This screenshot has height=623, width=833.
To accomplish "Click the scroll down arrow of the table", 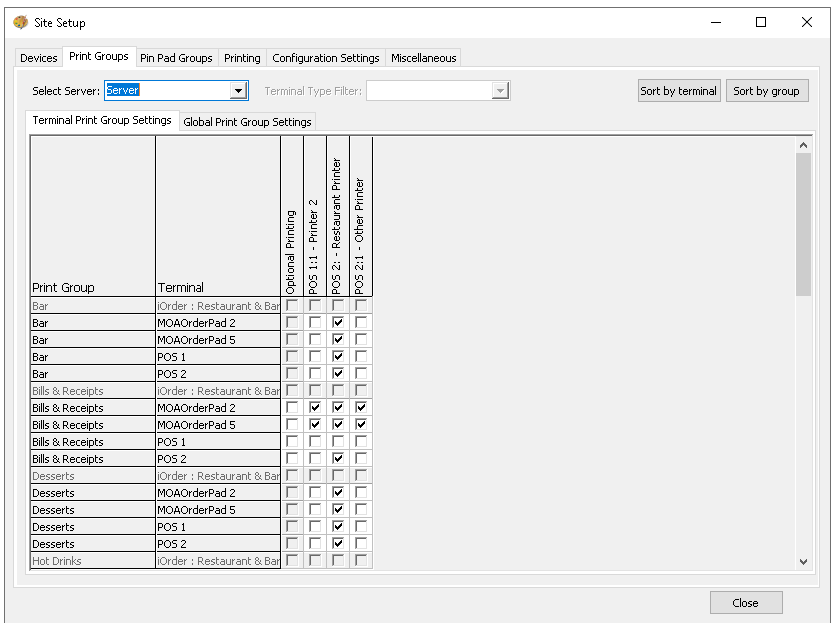I will tap(803, 561).
